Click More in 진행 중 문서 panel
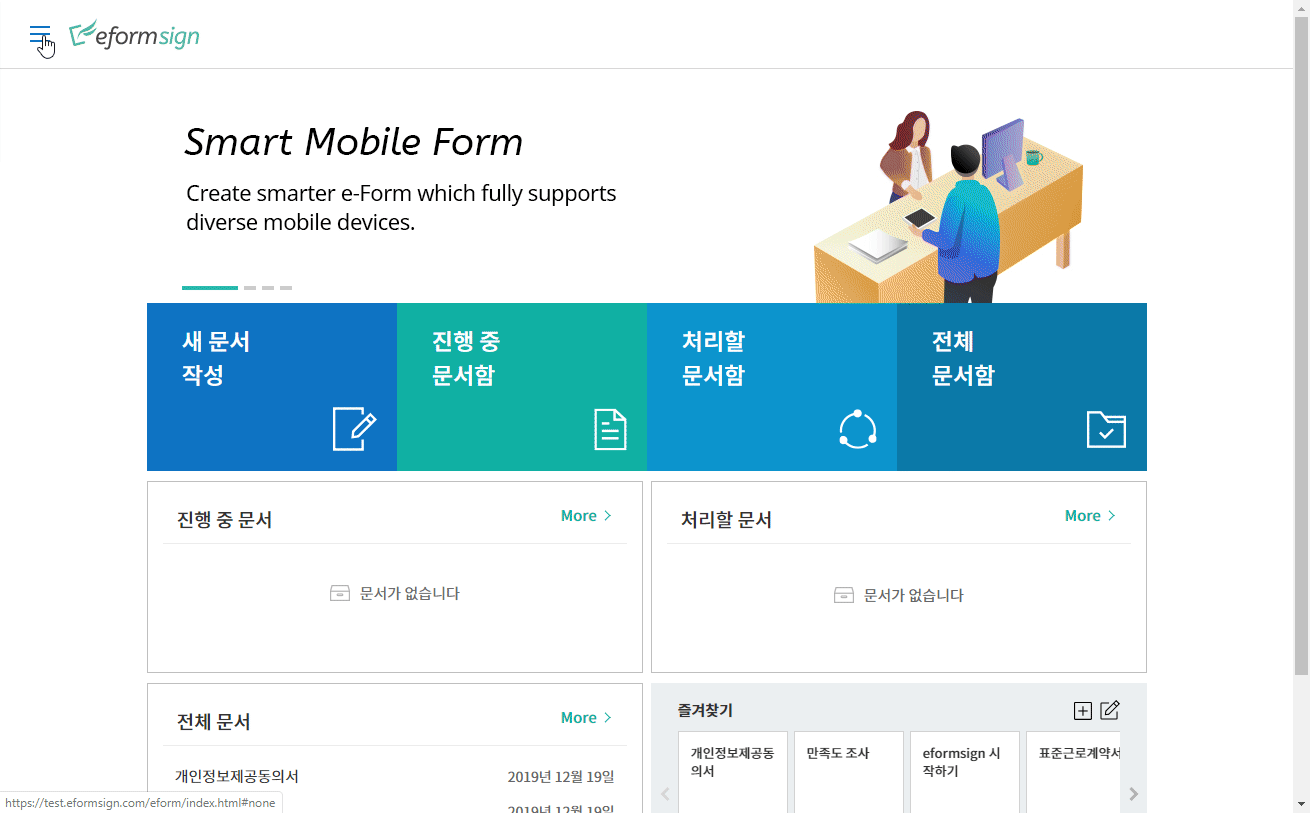The height and width of the screenshot is (813, 1310). pyautogui.click(x=586, y=516)
